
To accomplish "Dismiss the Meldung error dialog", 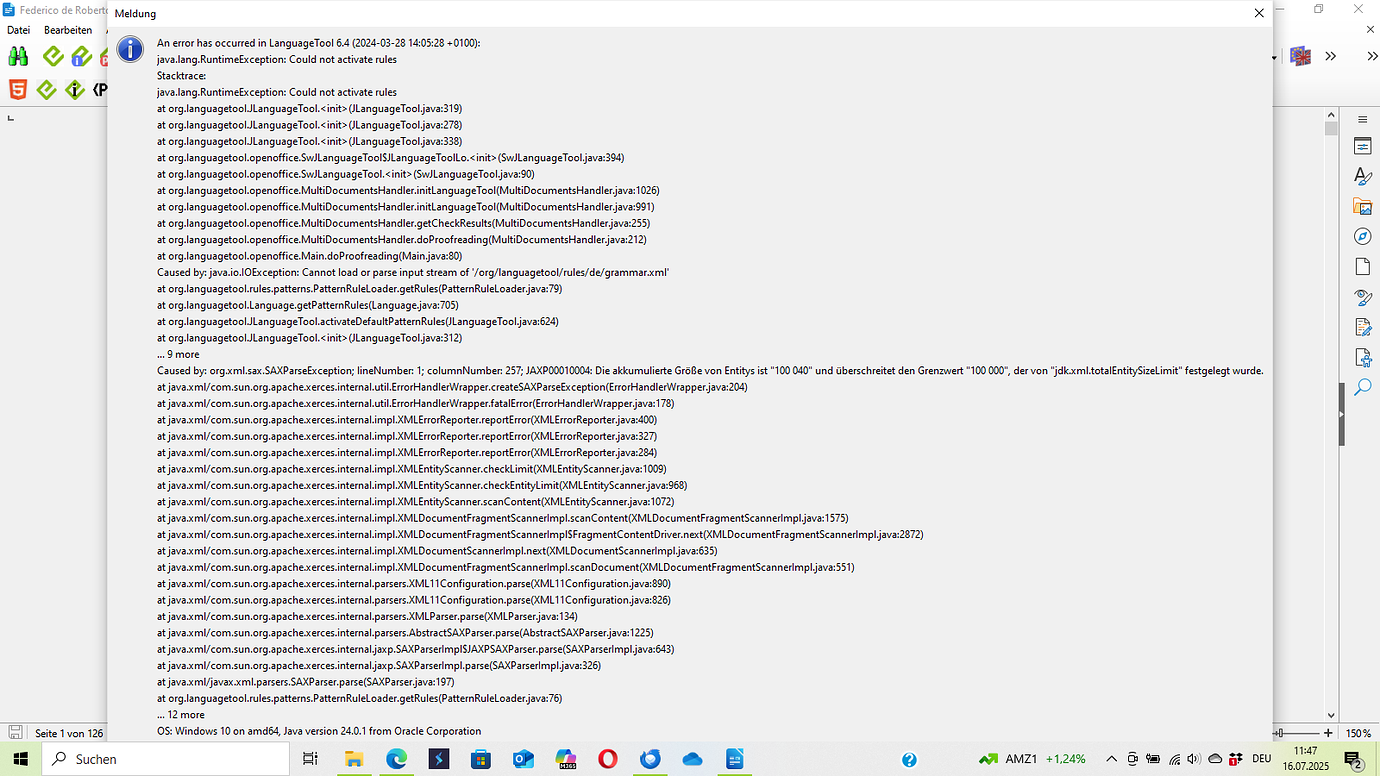I will [1259, 13].
